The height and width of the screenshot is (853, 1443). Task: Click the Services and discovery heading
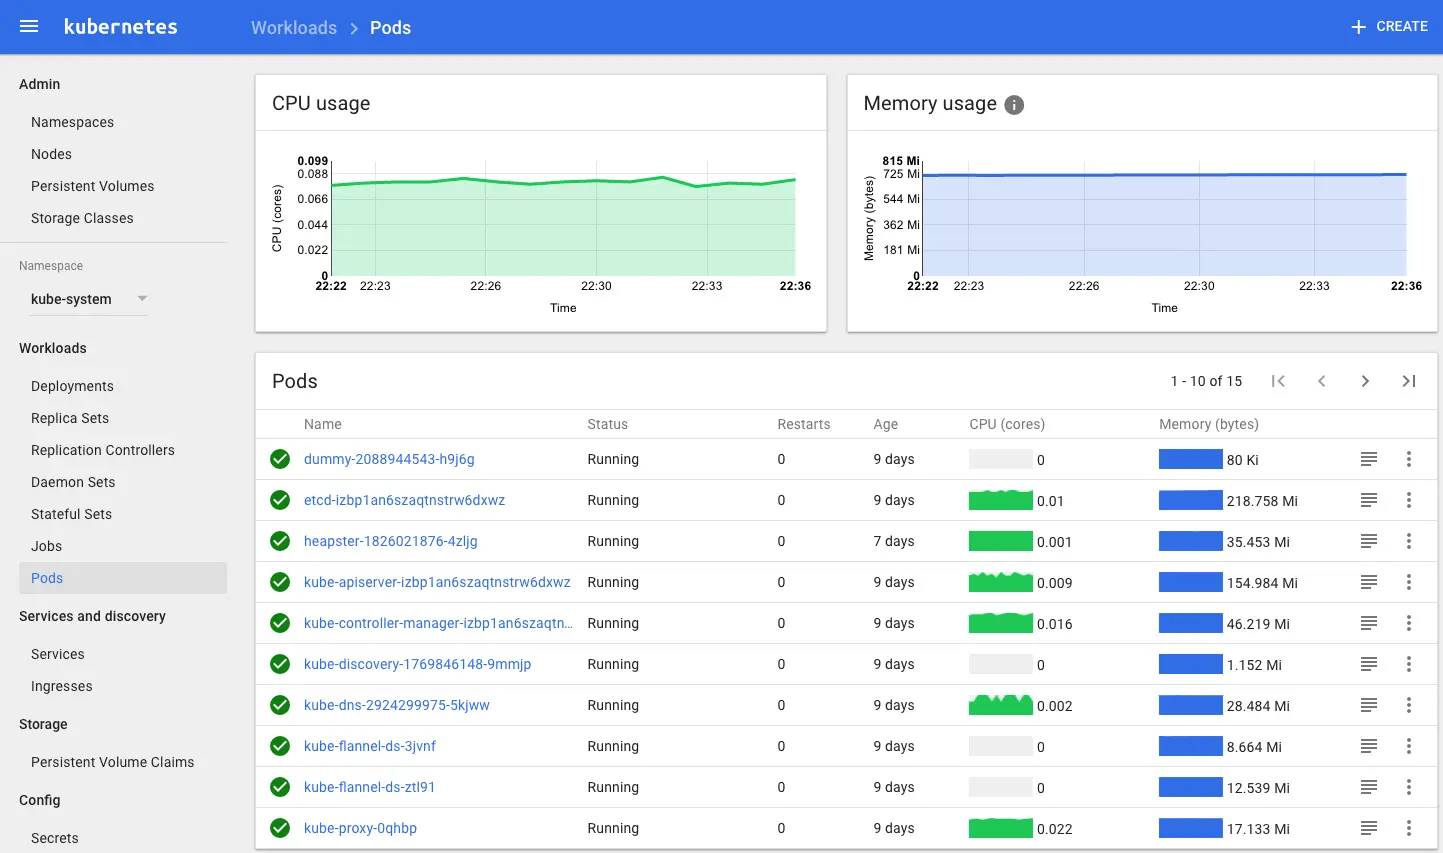tap(92, 616)
